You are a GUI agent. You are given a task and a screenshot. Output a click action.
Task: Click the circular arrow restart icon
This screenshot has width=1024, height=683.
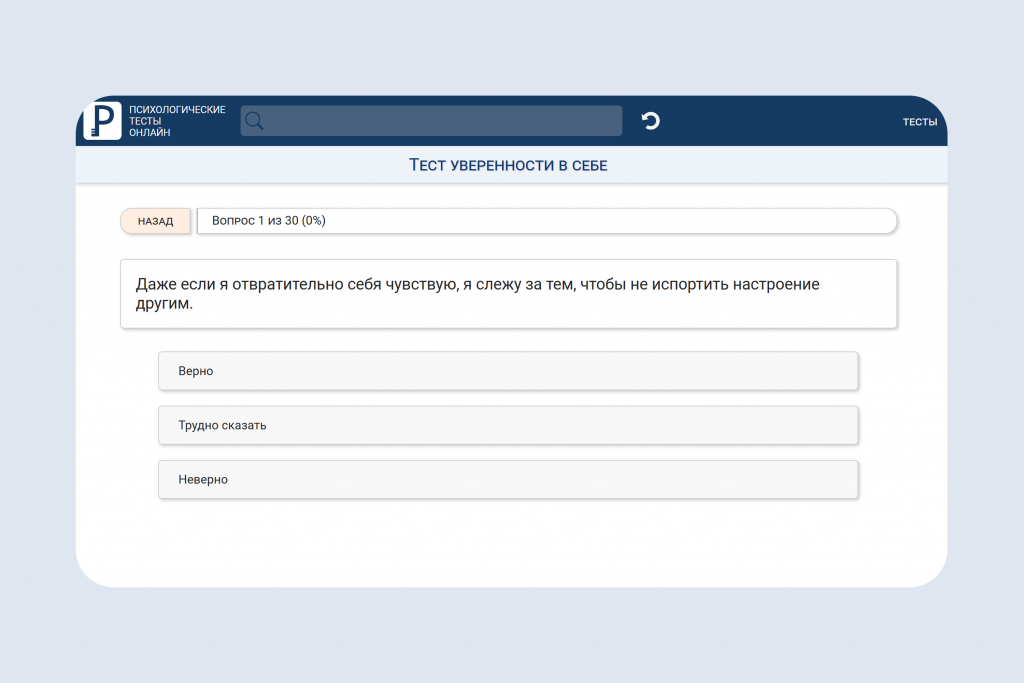[650, 121]
